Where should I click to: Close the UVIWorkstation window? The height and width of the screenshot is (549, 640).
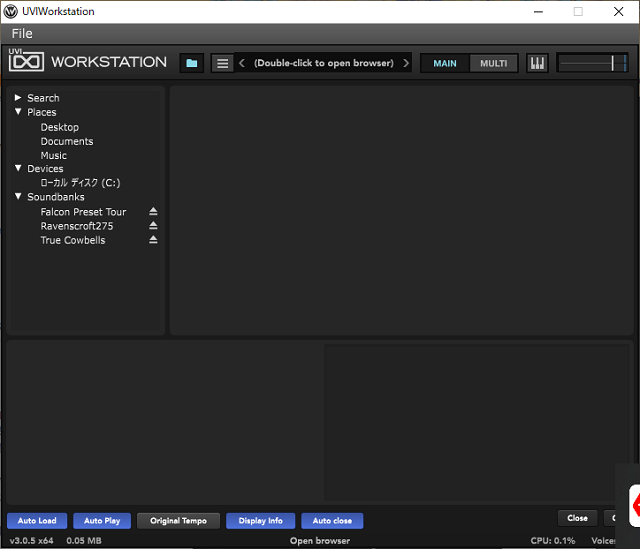point(618,11)
